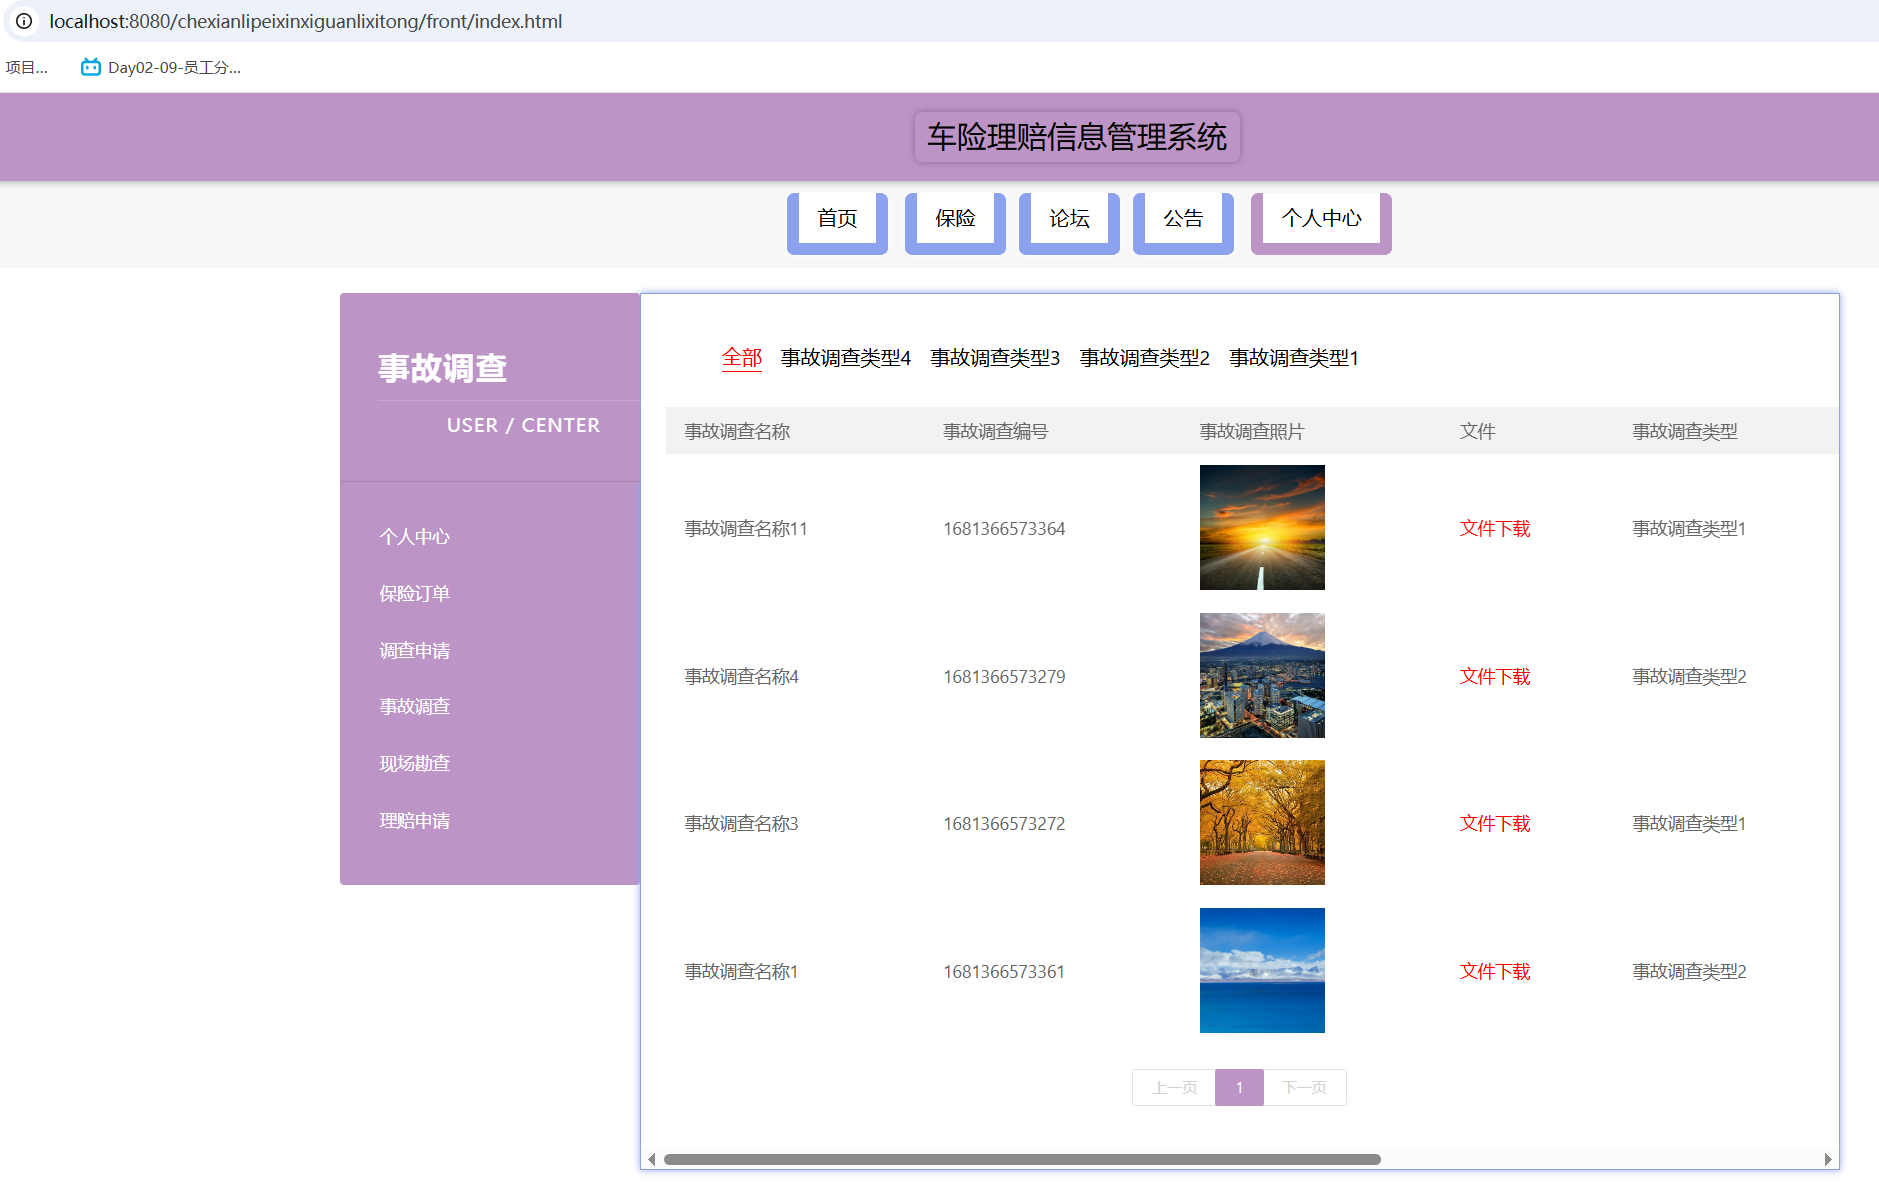Click the 车险理赔信息管理系统 title
The width and height of the screenshot is (1879, 1183).
pos(1077,137)
